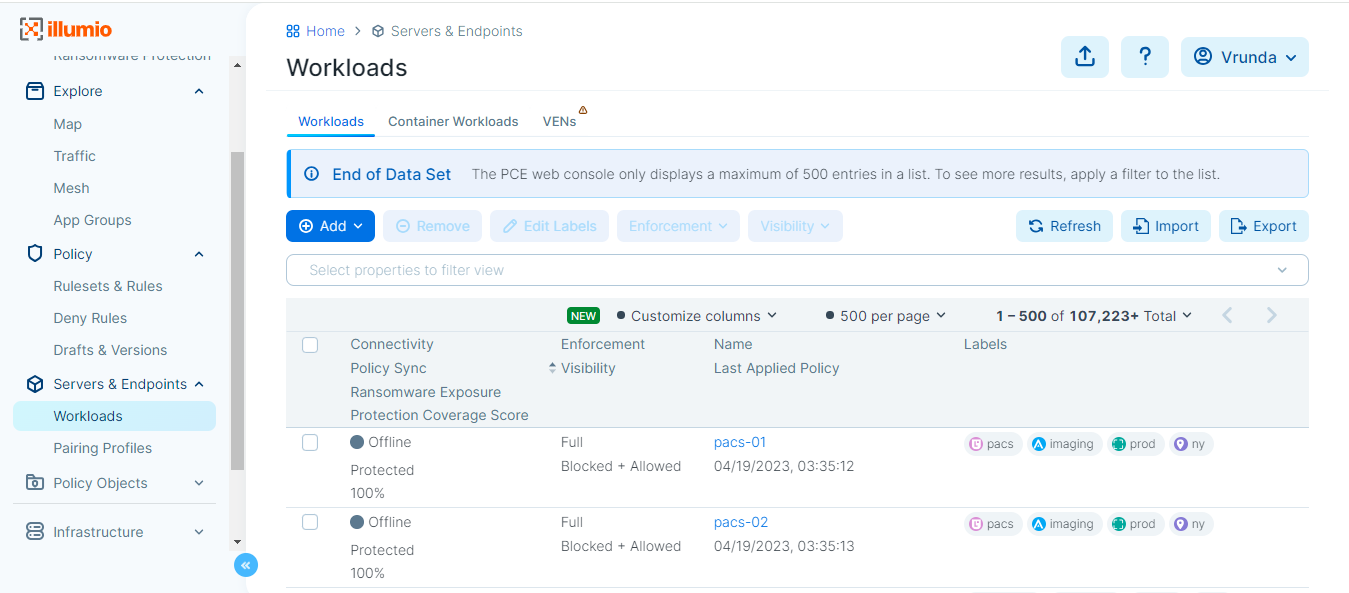Open Mesh in the sidebar
The width and height of the screenshot is (1349, 593).
click(x=72, y=188)
